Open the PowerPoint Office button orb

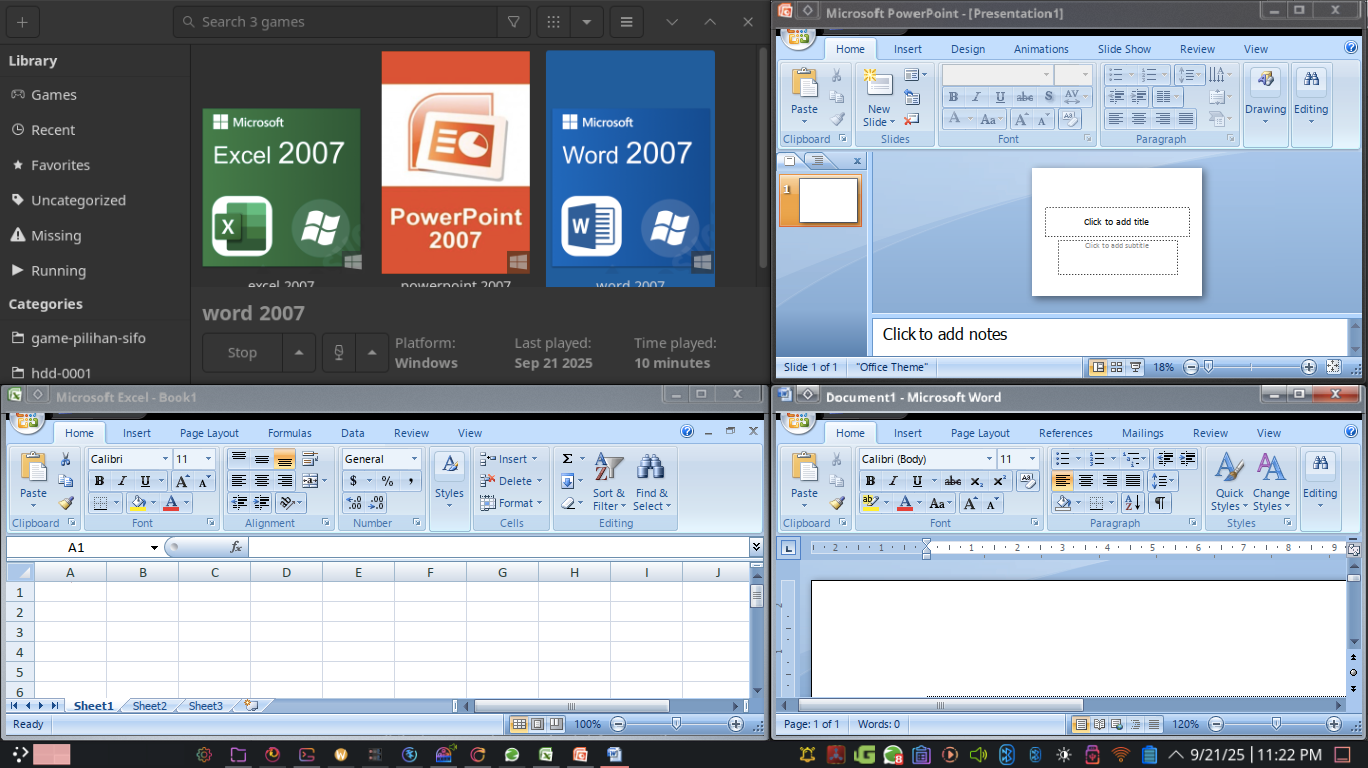[x=798, y=40]
